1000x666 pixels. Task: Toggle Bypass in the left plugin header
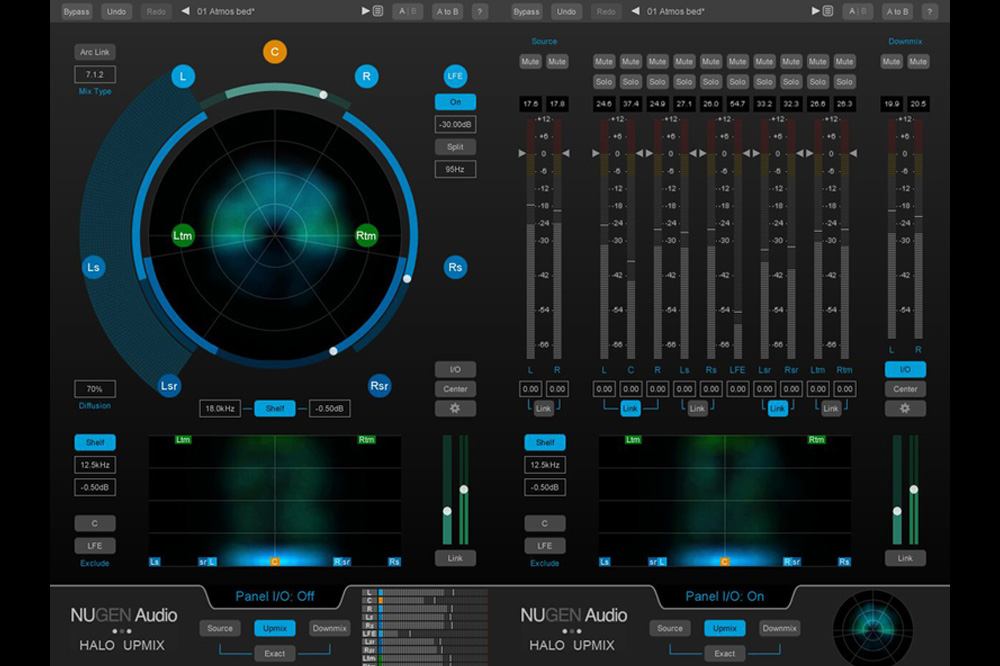point(76,12)
